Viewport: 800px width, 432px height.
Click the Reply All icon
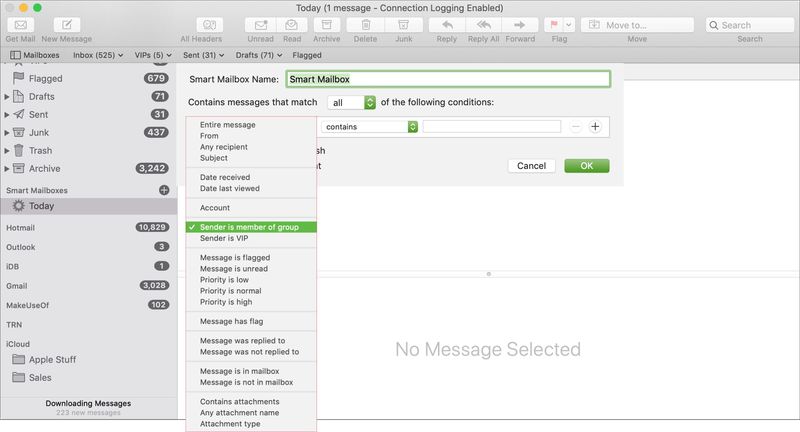coord(484,25)
